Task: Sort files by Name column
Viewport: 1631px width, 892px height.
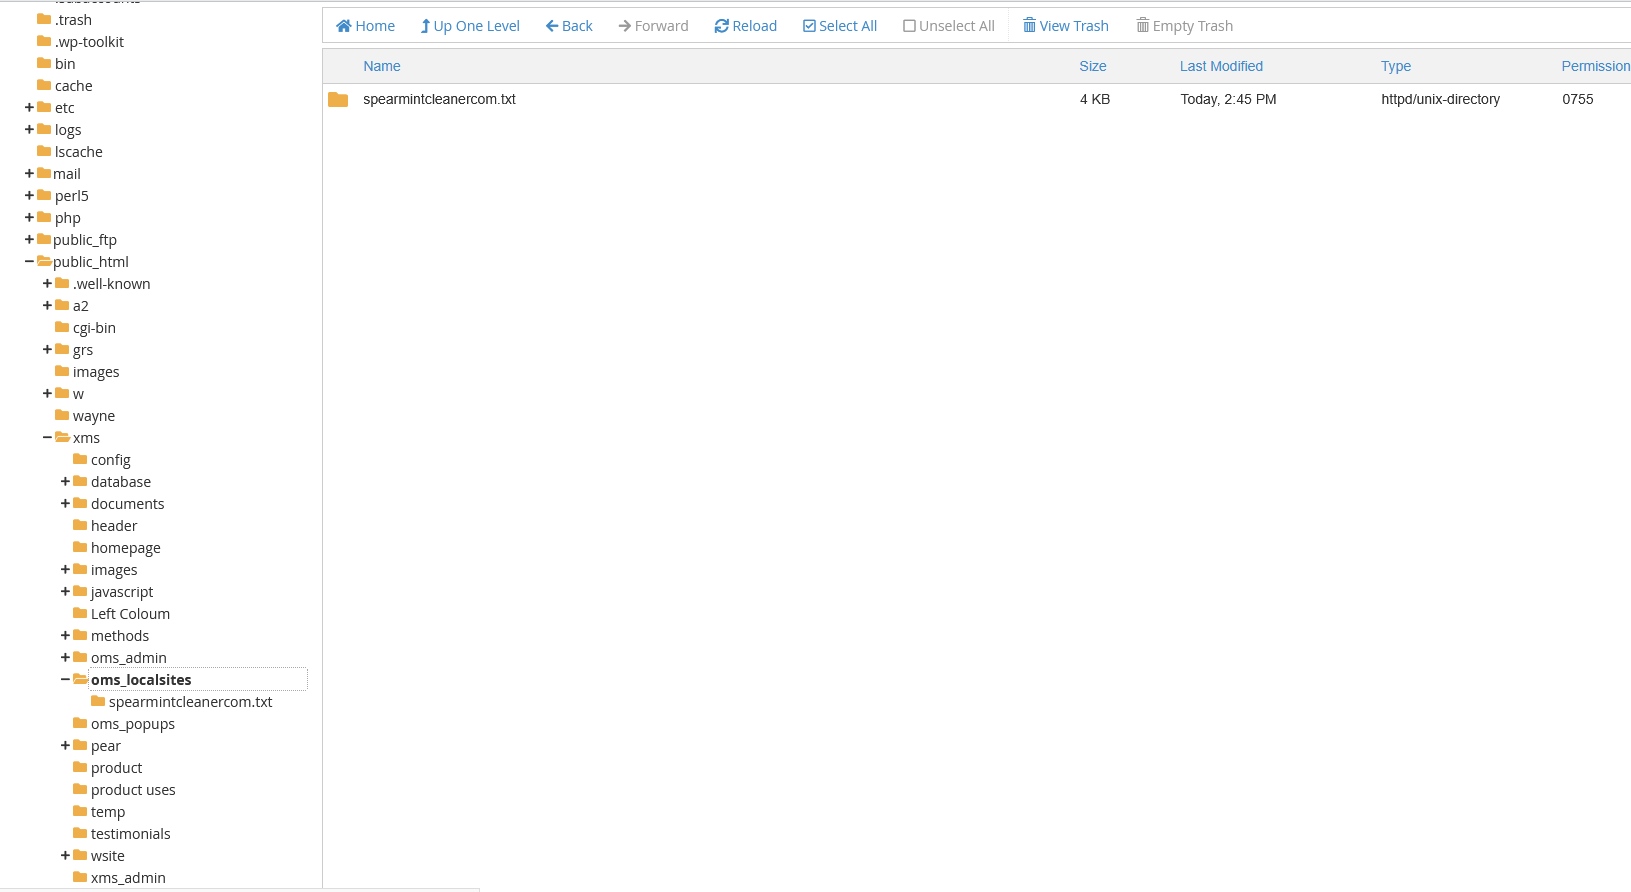Action: tap(381, 66)
